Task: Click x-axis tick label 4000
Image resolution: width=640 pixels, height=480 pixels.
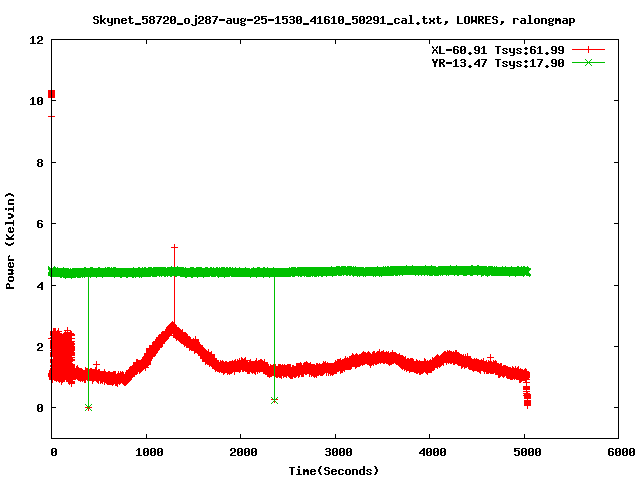Action: click(x=432, y=452)
